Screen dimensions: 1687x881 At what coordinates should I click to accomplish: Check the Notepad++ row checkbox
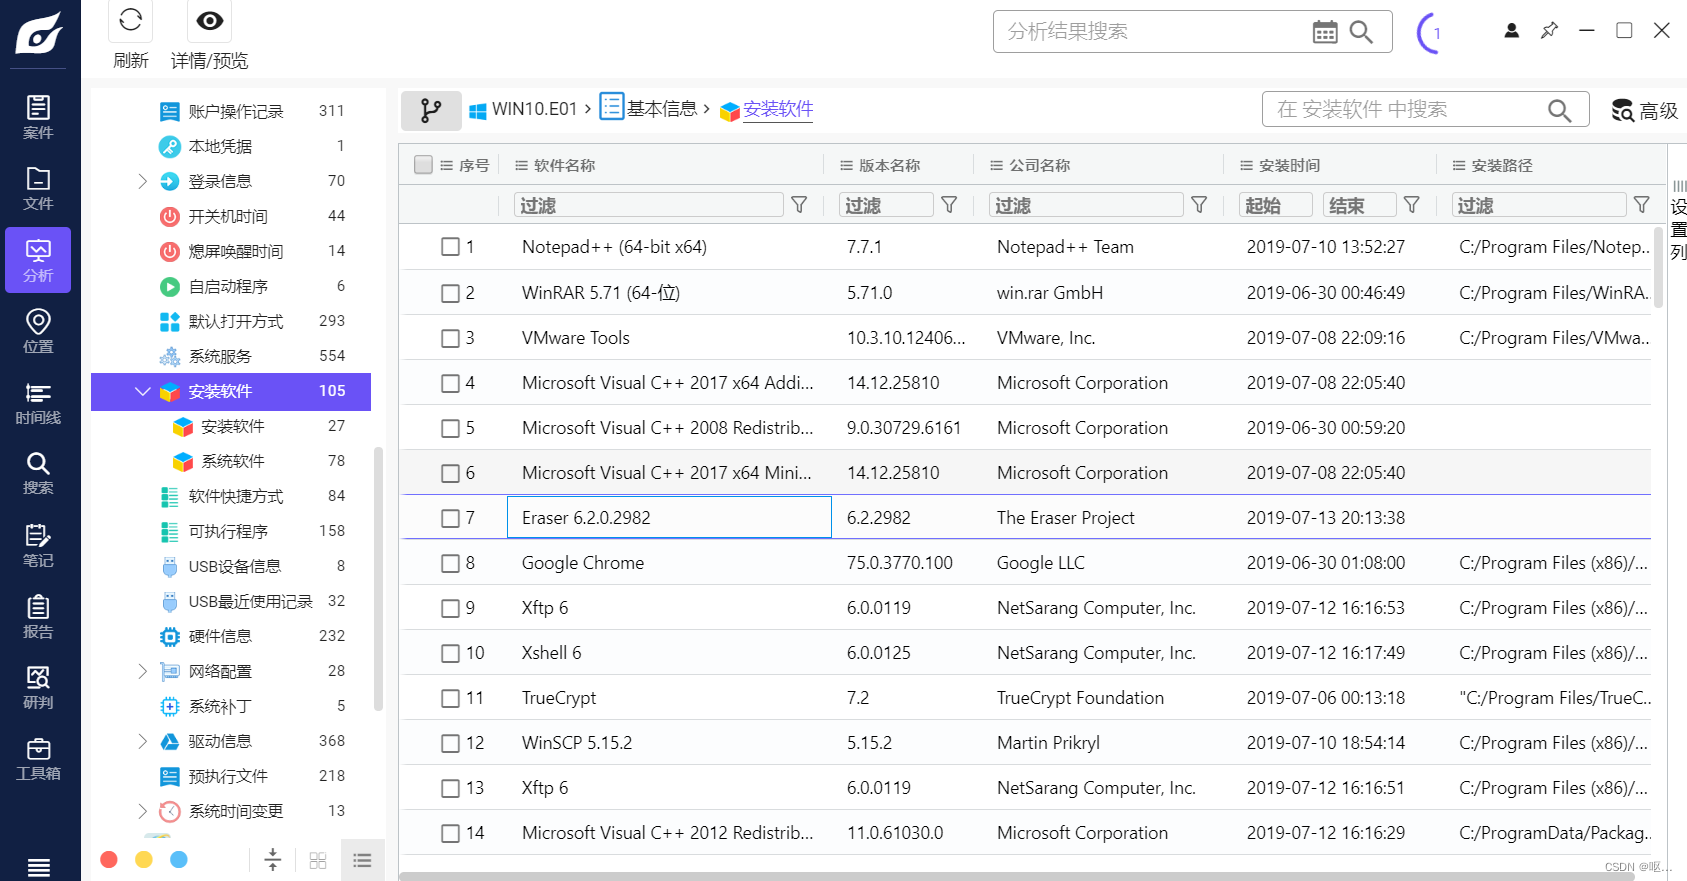451,247
